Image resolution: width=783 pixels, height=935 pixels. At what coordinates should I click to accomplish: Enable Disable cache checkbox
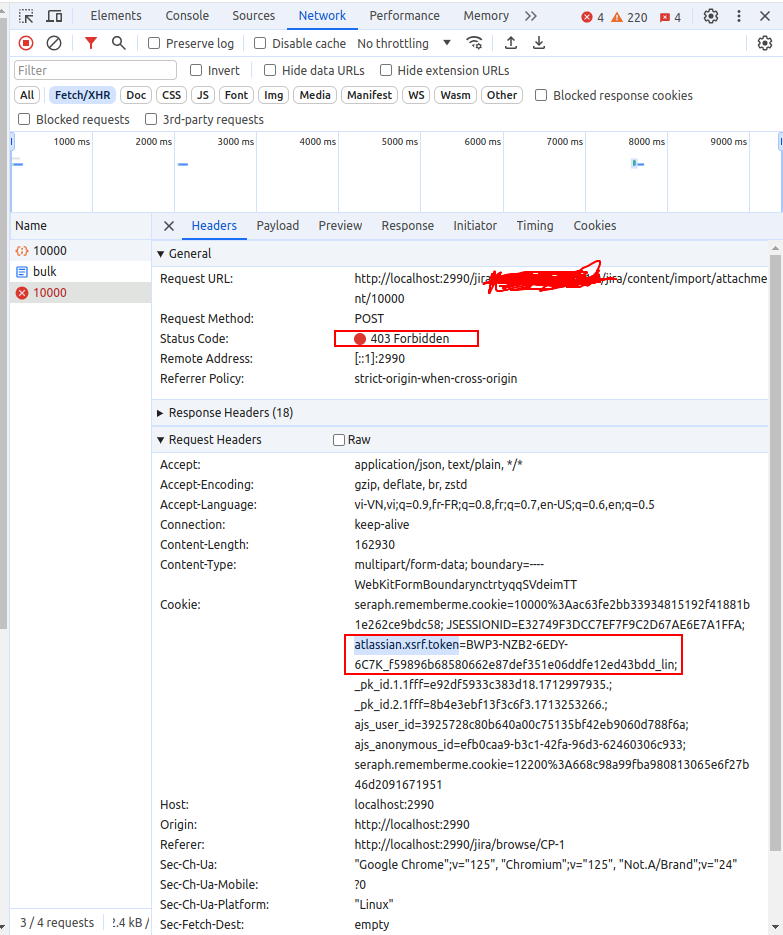tap(260, 43)
